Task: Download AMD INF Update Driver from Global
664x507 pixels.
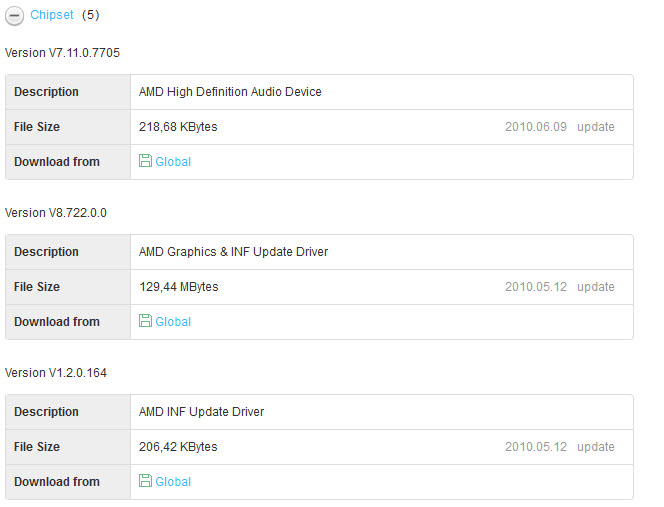Action: (173, 482)
